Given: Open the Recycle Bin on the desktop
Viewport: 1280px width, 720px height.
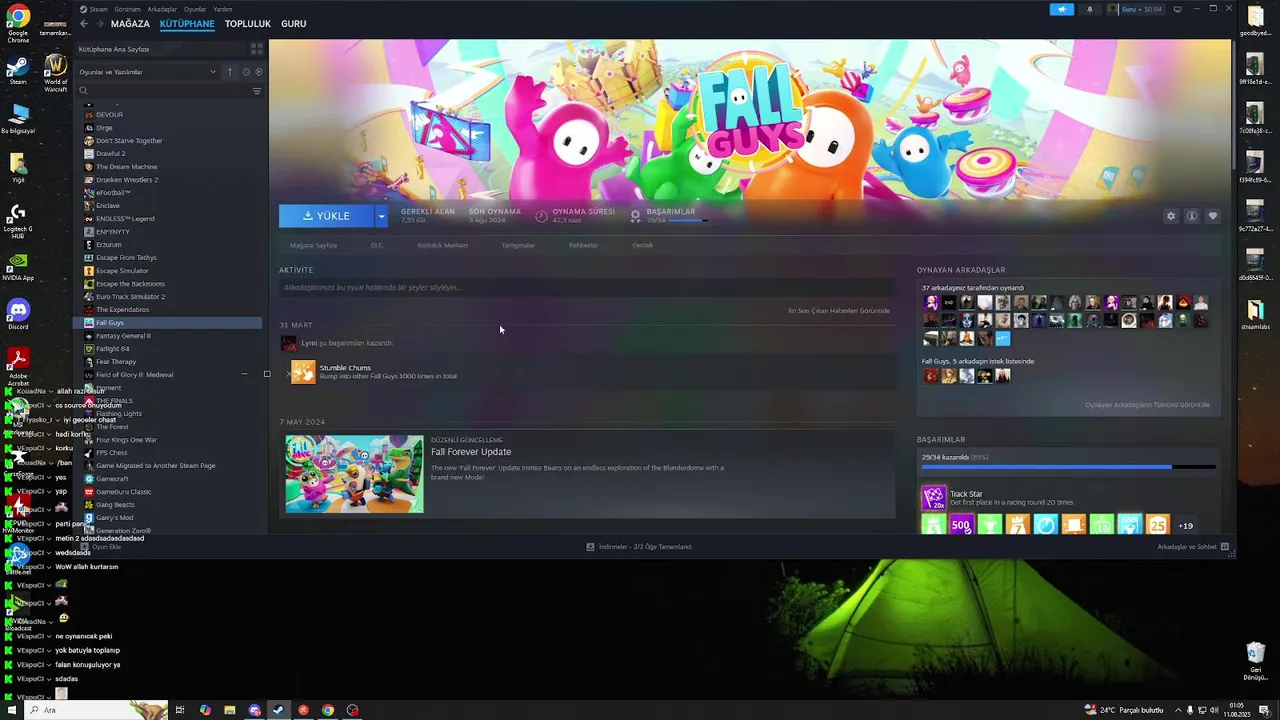Looking at the screenshot, I should click(x=1255, y=660).
